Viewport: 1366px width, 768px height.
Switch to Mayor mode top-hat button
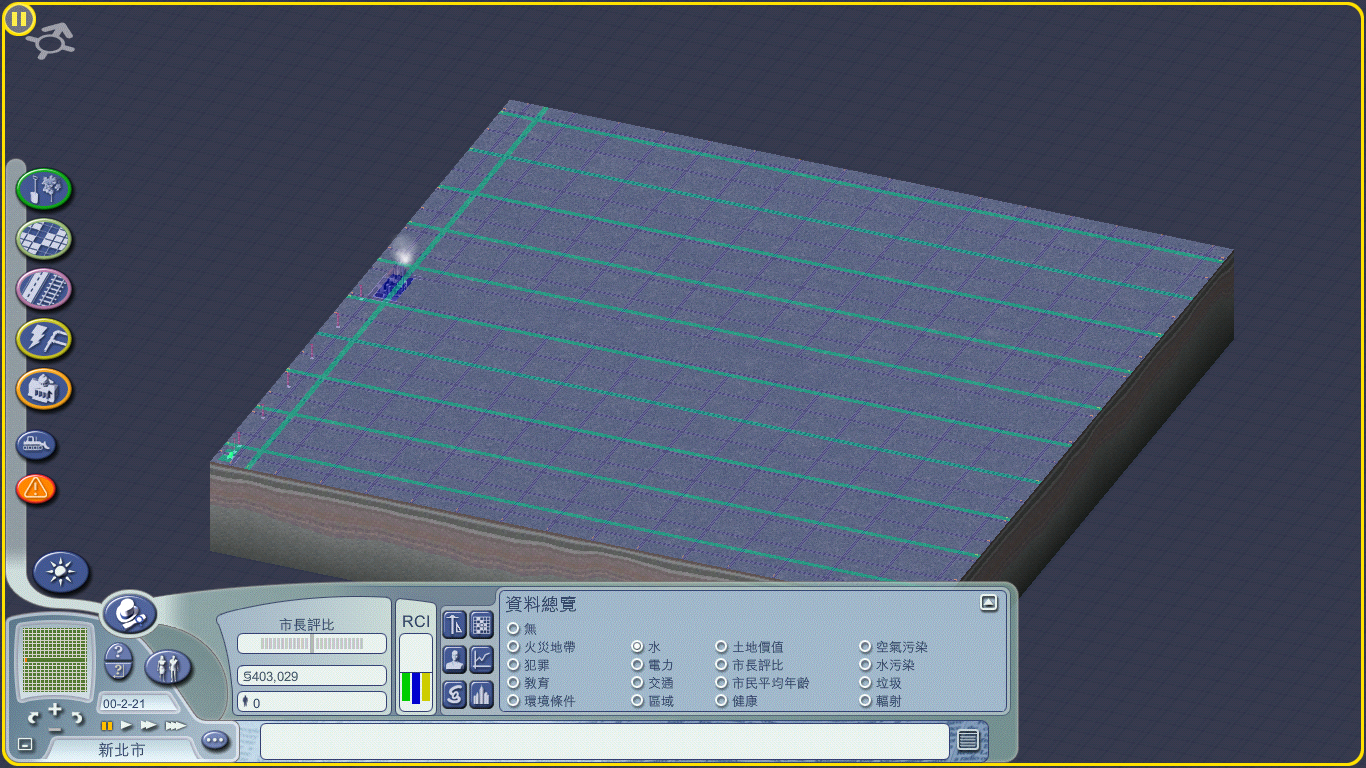point(129,613)
